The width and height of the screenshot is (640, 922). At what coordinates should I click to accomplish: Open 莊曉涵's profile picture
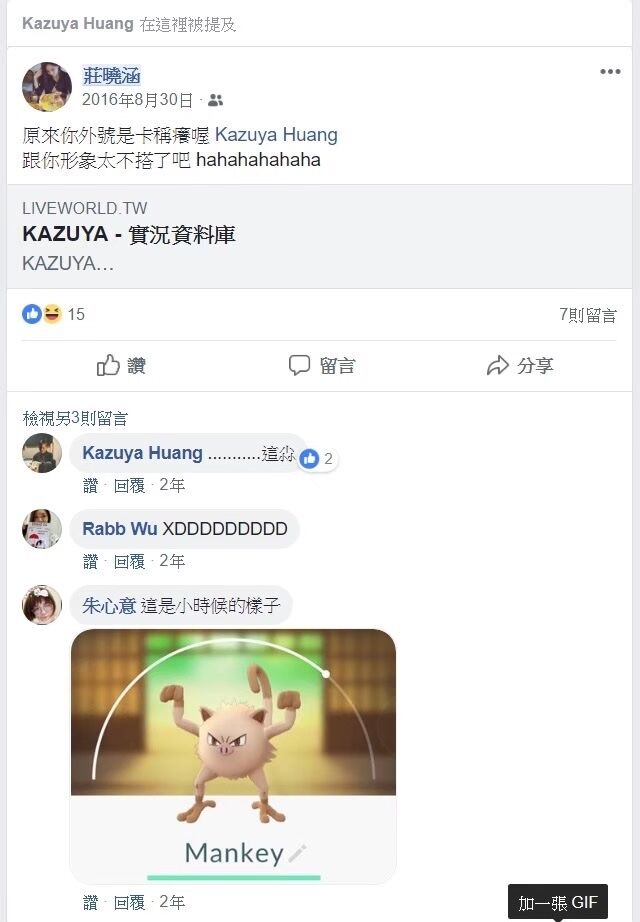tap(47, 86)
